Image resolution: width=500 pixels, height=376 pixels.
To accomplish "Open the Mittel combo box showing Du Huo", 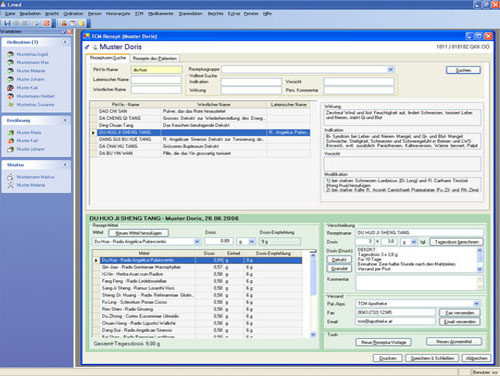I will coord(197,242).
